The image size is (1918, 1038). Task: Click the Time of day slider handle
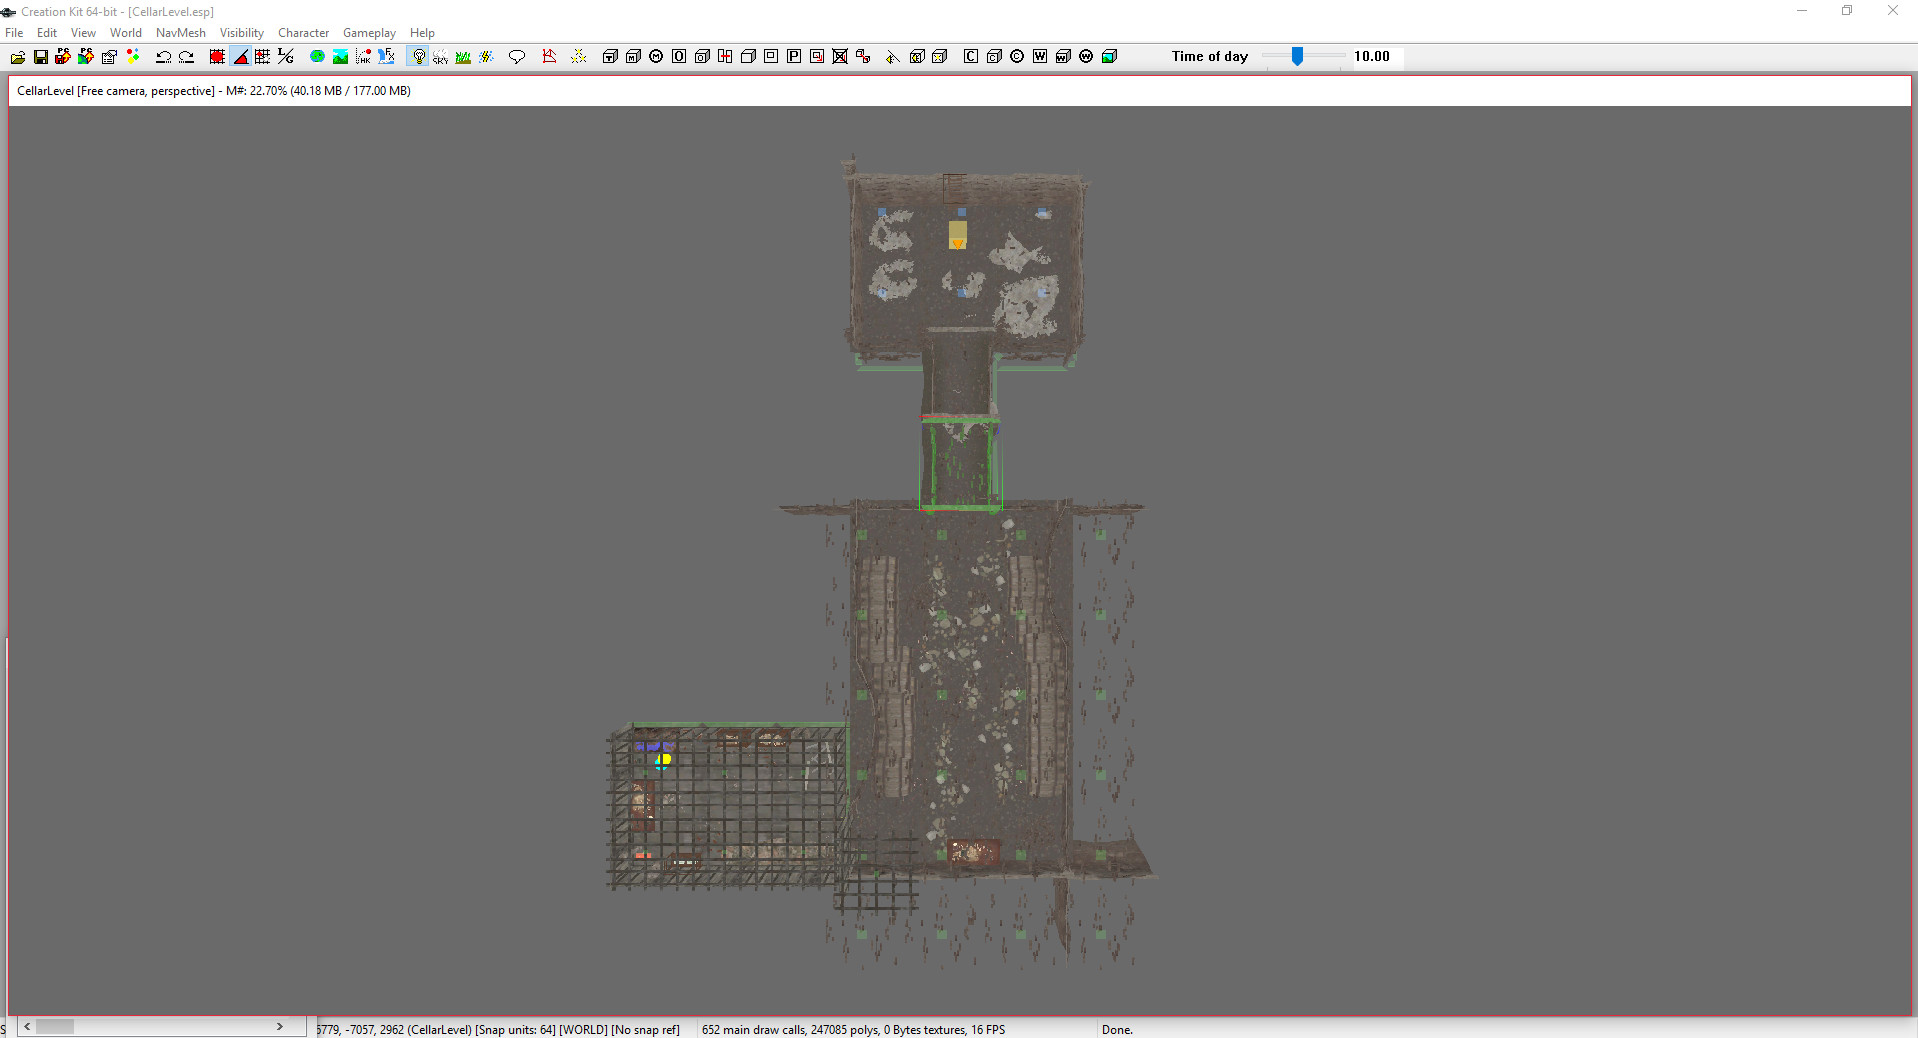coord(1297,57)
